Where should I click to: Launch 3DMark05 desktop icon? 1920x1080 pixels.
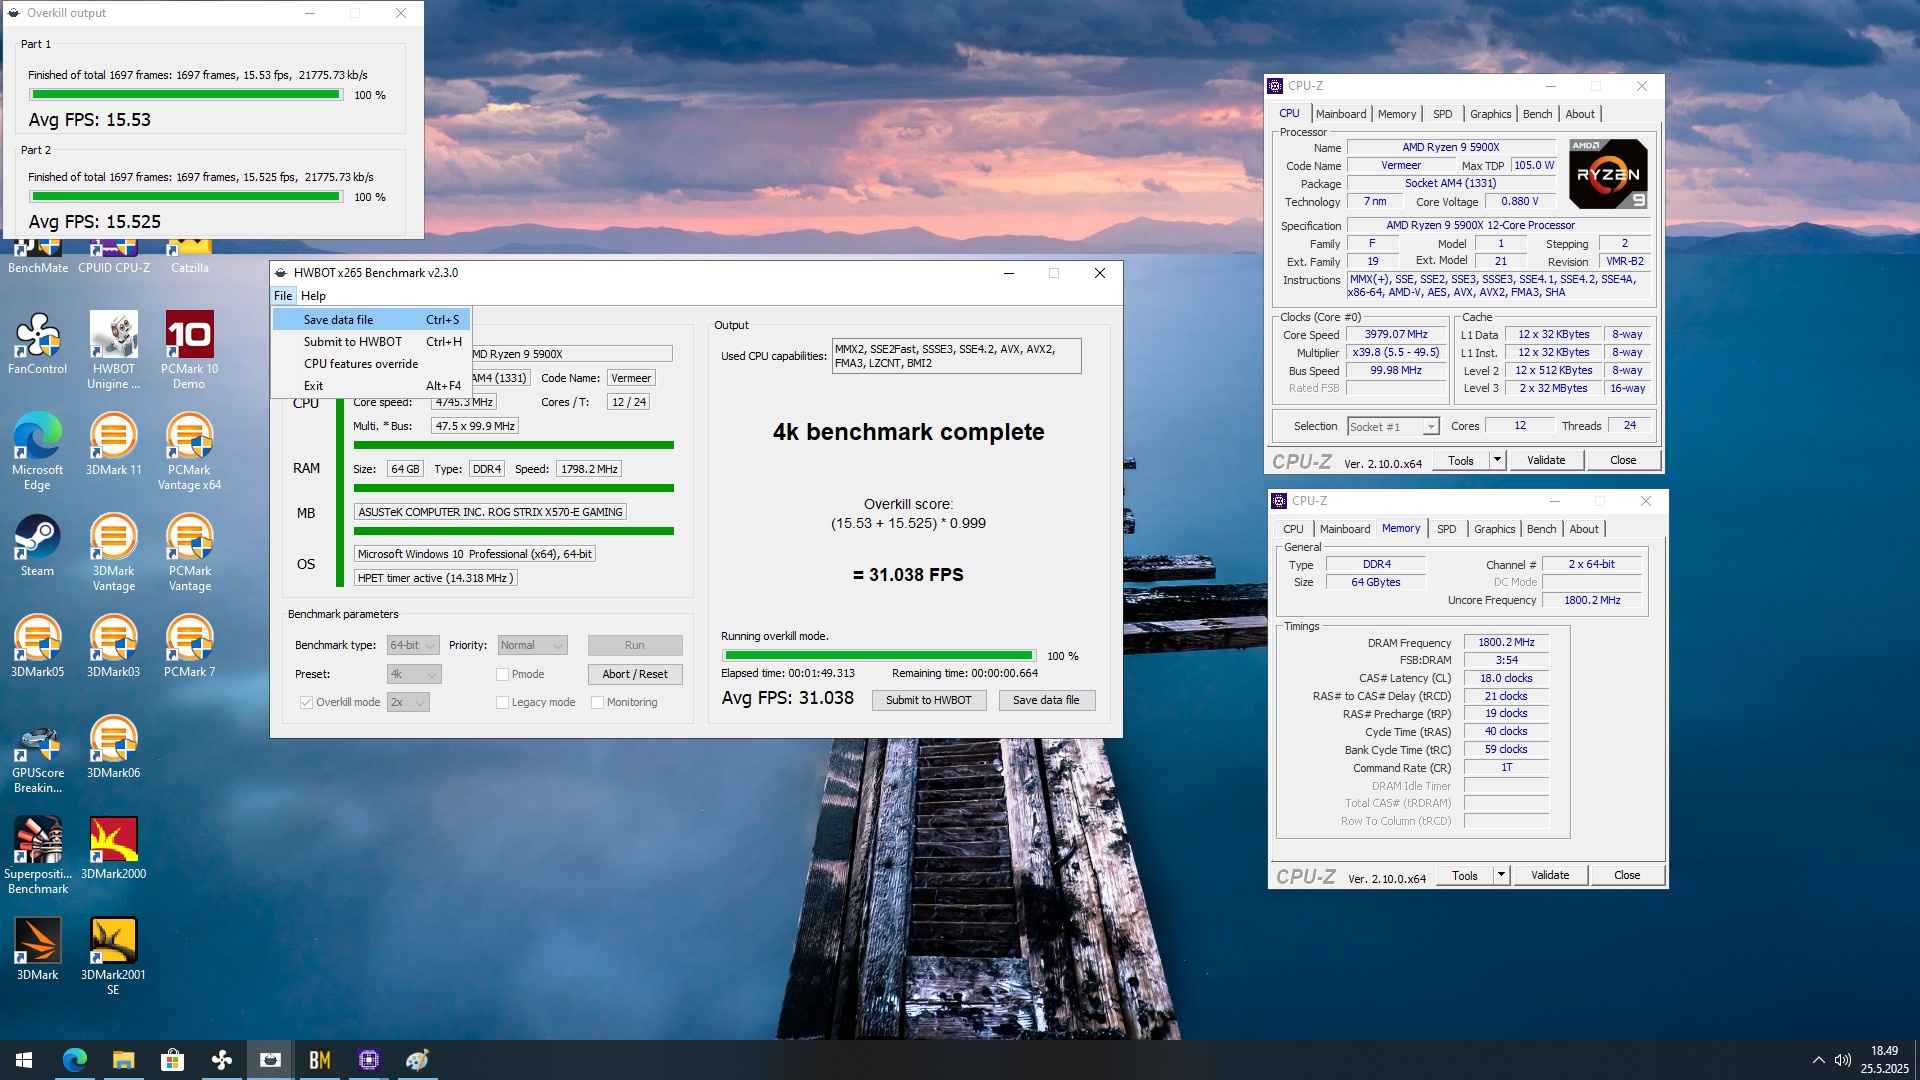coord(37,646)
